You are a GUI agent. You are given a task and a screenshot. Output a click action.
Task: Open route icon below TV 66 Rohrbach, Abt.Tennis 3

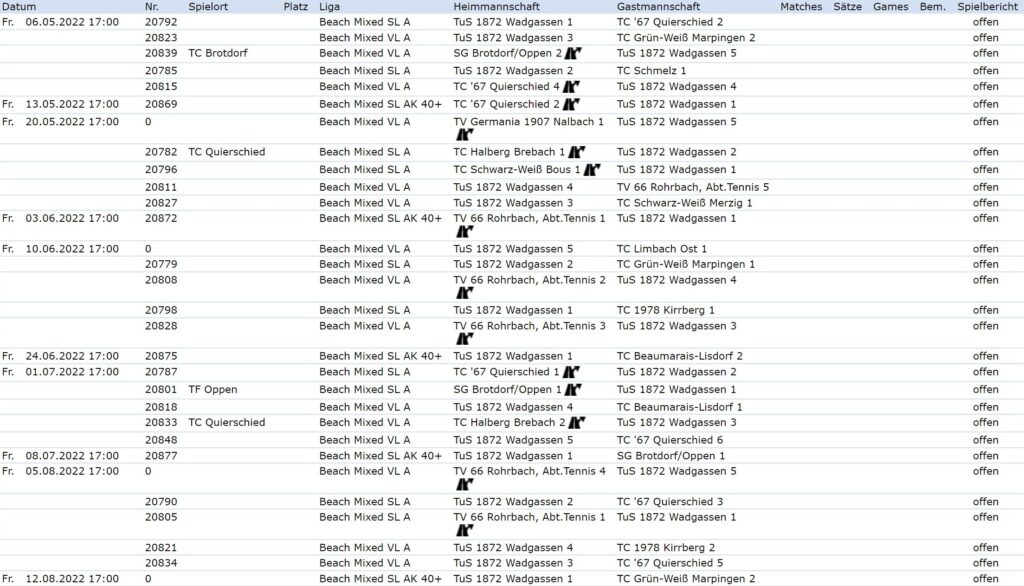pyautogui.click(x=464, y=339)
